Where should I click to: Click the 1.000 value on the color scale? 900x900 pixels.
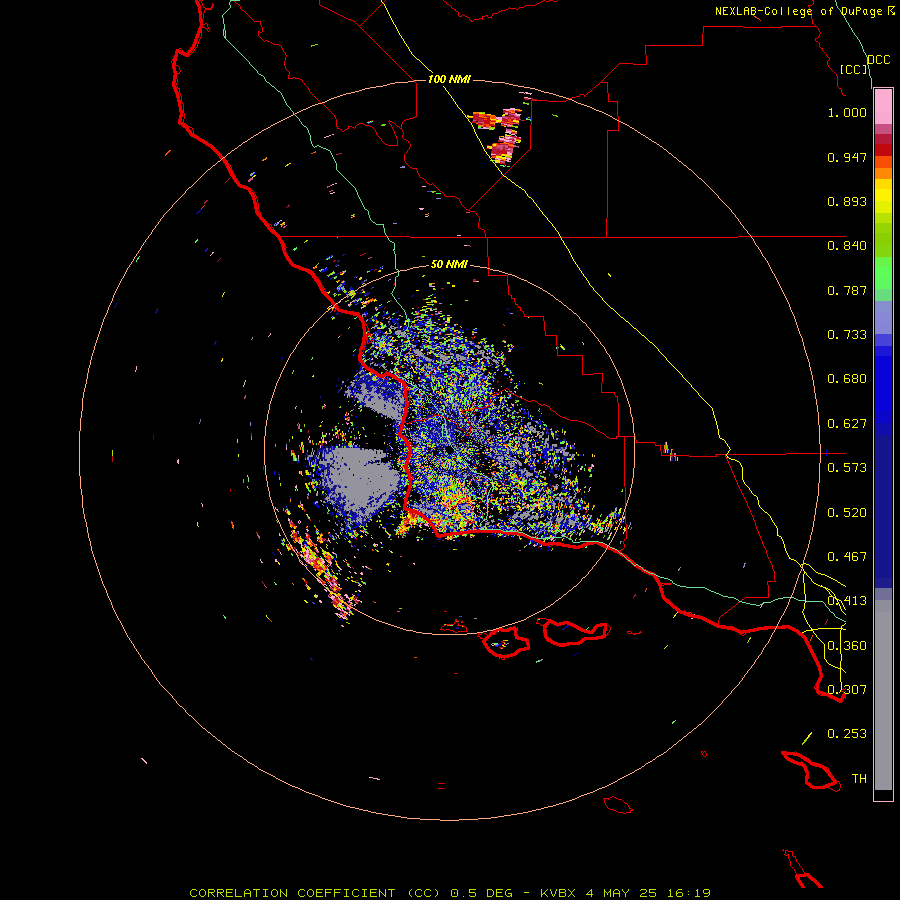pos(847,112)
